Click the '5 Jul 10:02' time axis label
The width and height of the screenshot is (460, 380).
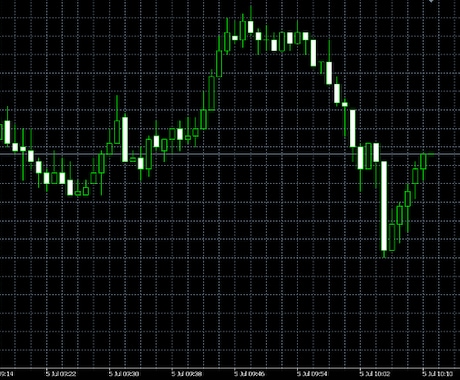[375, 374]
